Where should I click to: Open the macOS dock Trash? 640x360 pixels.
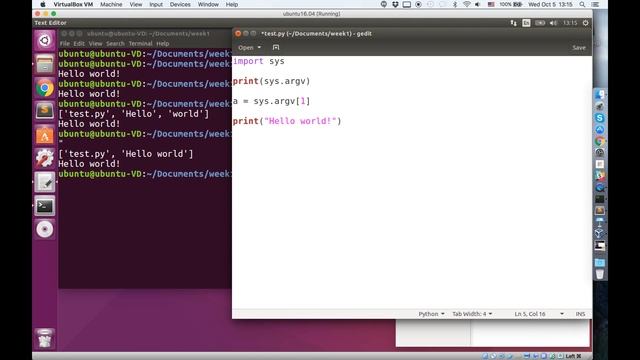click(600, 274)
